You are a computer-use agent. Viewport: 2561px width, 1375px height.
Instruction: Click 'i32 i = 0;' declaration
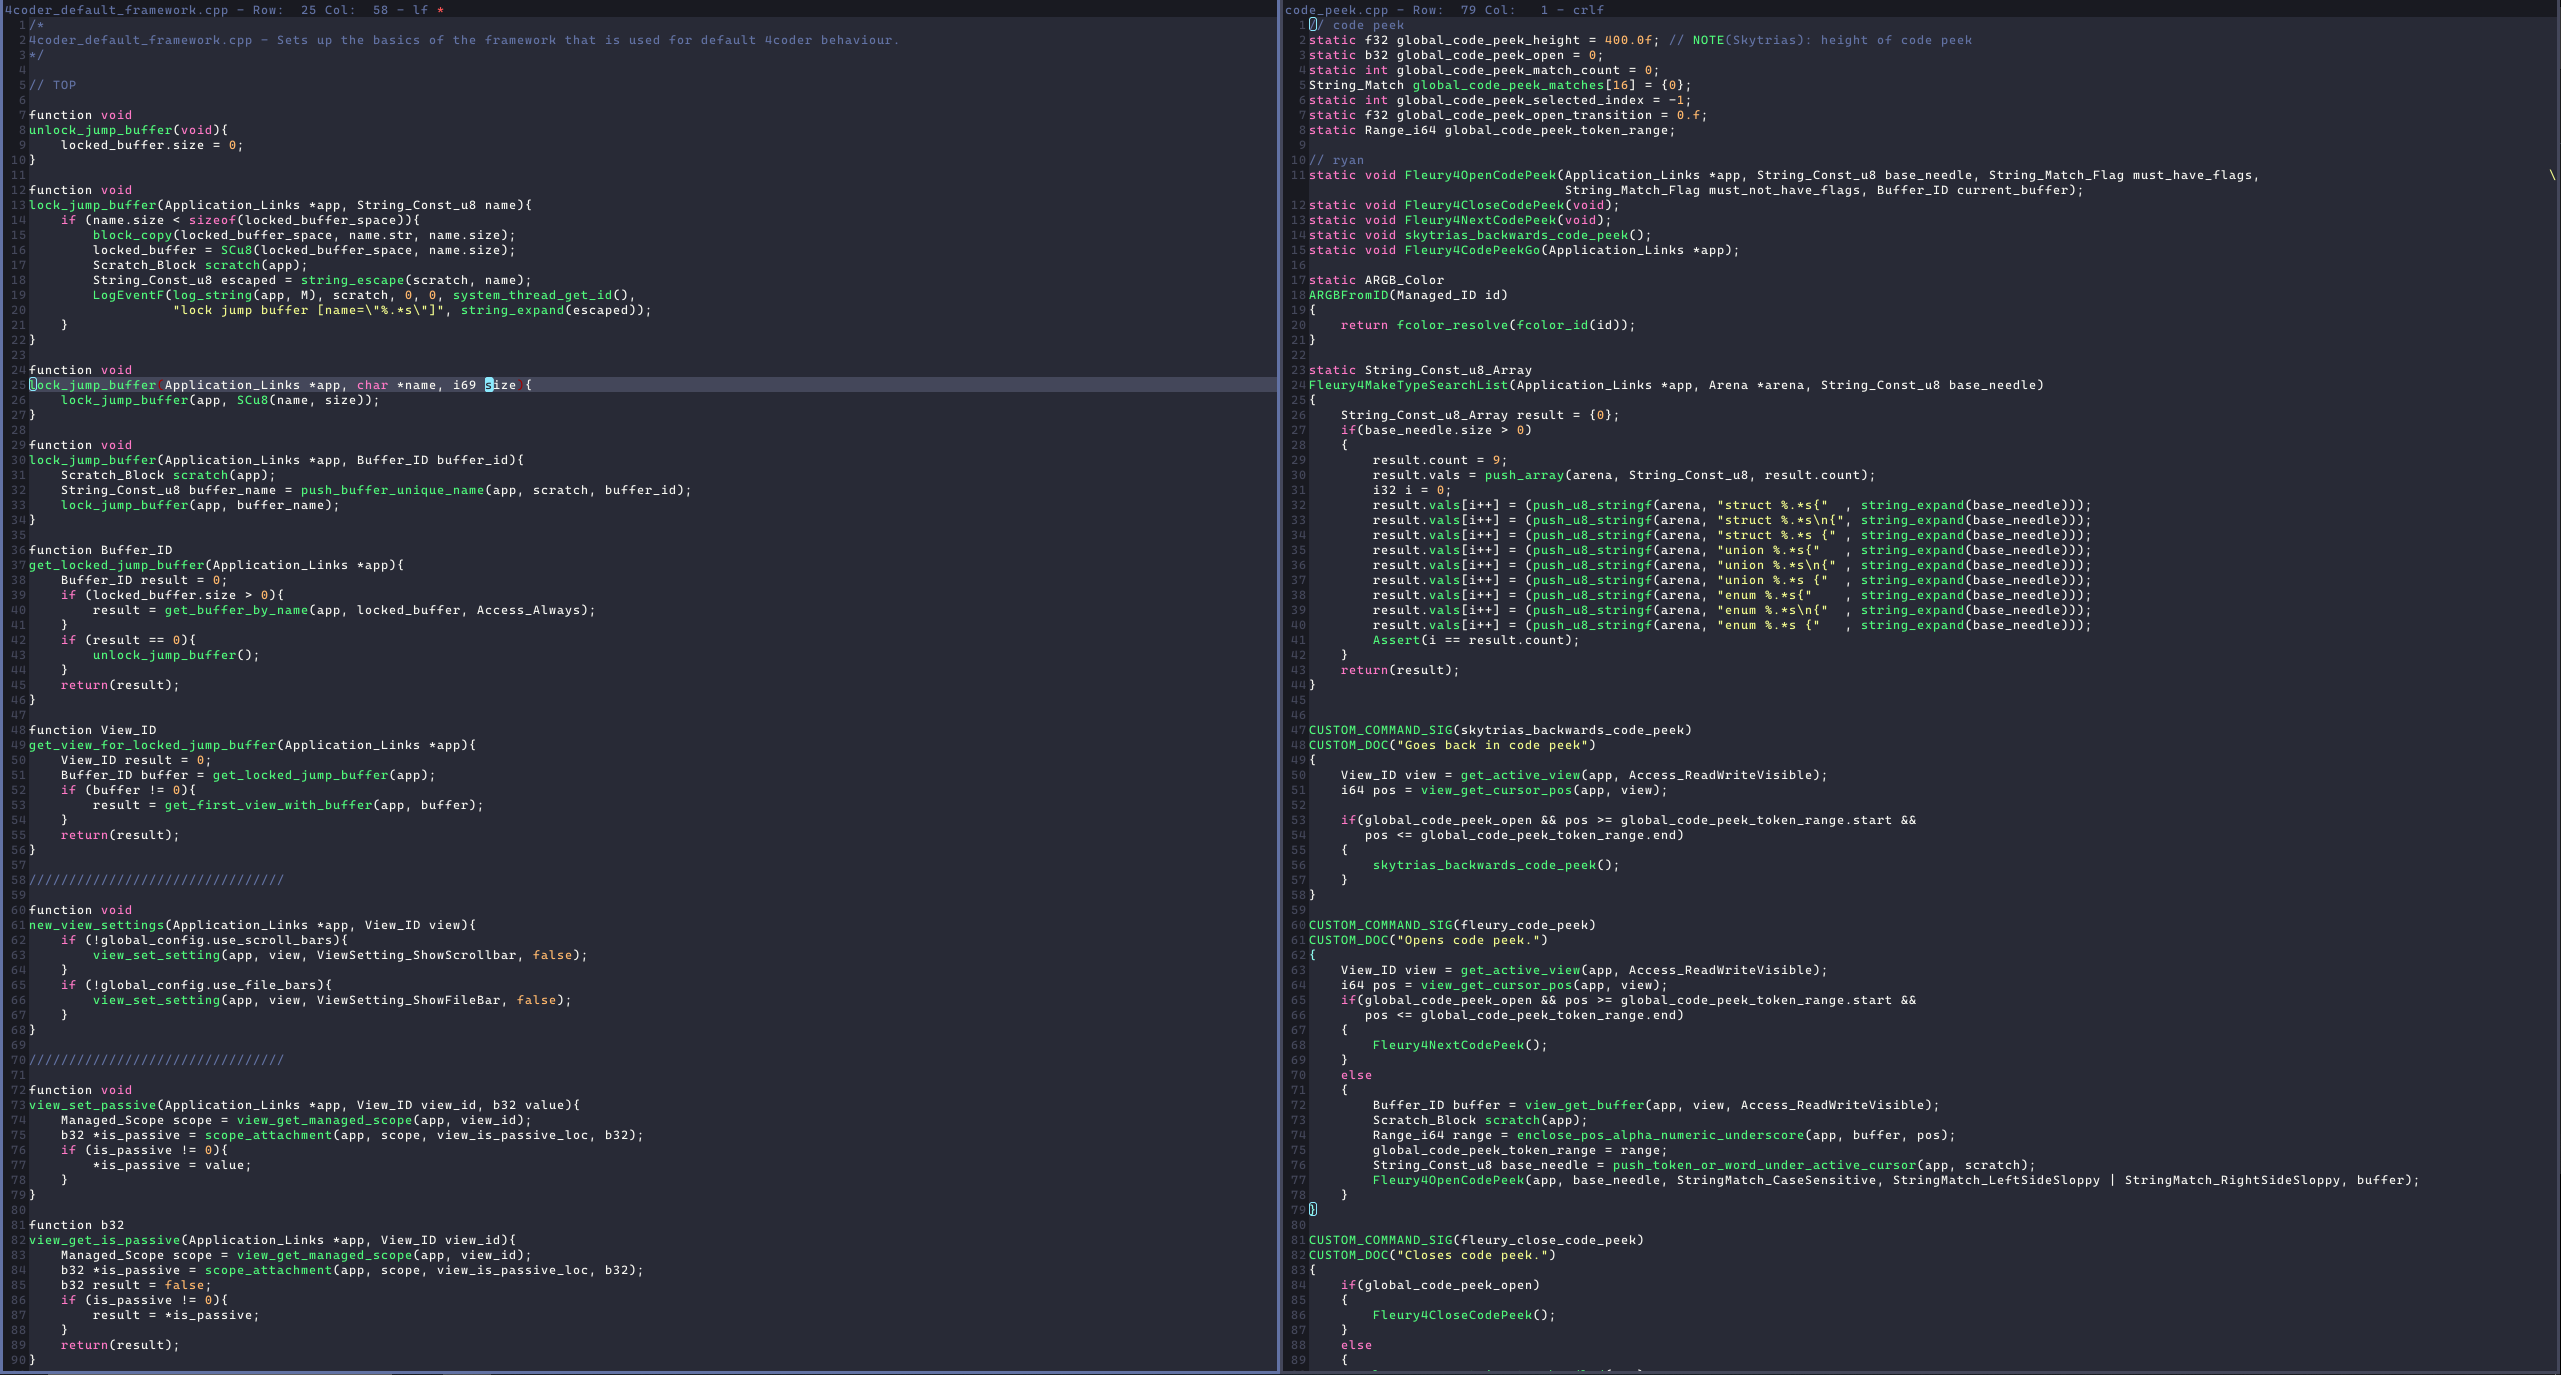point(1413,490)
